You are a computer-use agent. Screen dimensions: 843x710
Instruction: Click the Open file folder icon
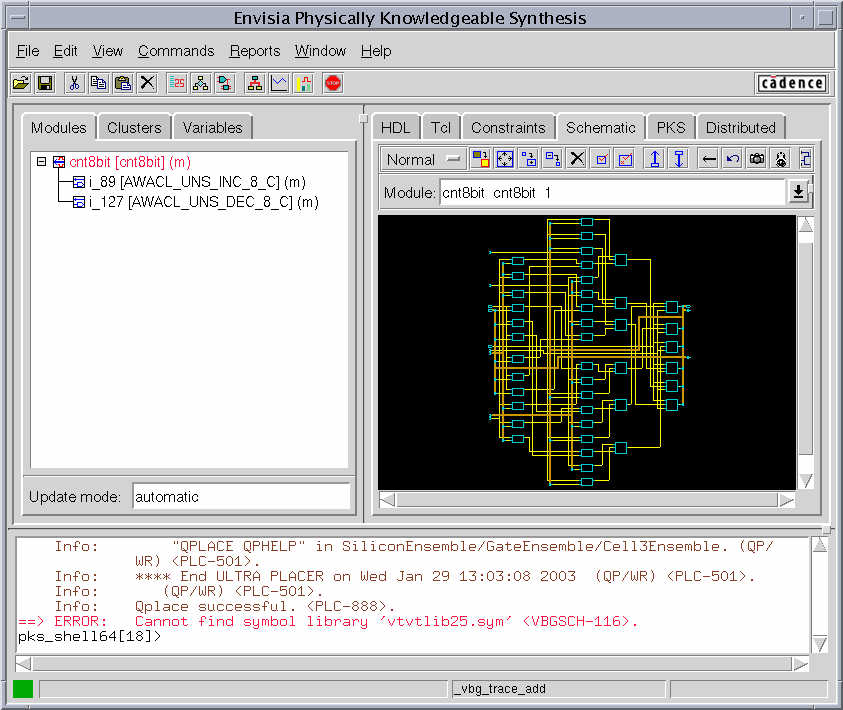tap(21, 83)
